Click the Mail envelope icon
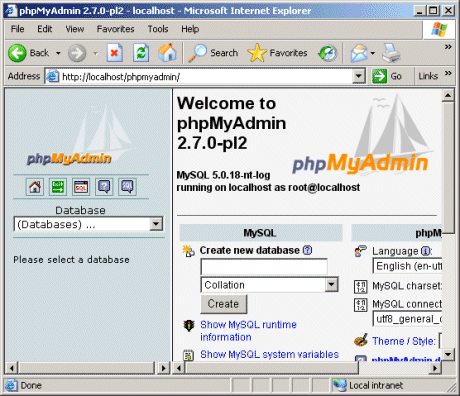Viewport: 460px width, 396px height. (359, 53)
